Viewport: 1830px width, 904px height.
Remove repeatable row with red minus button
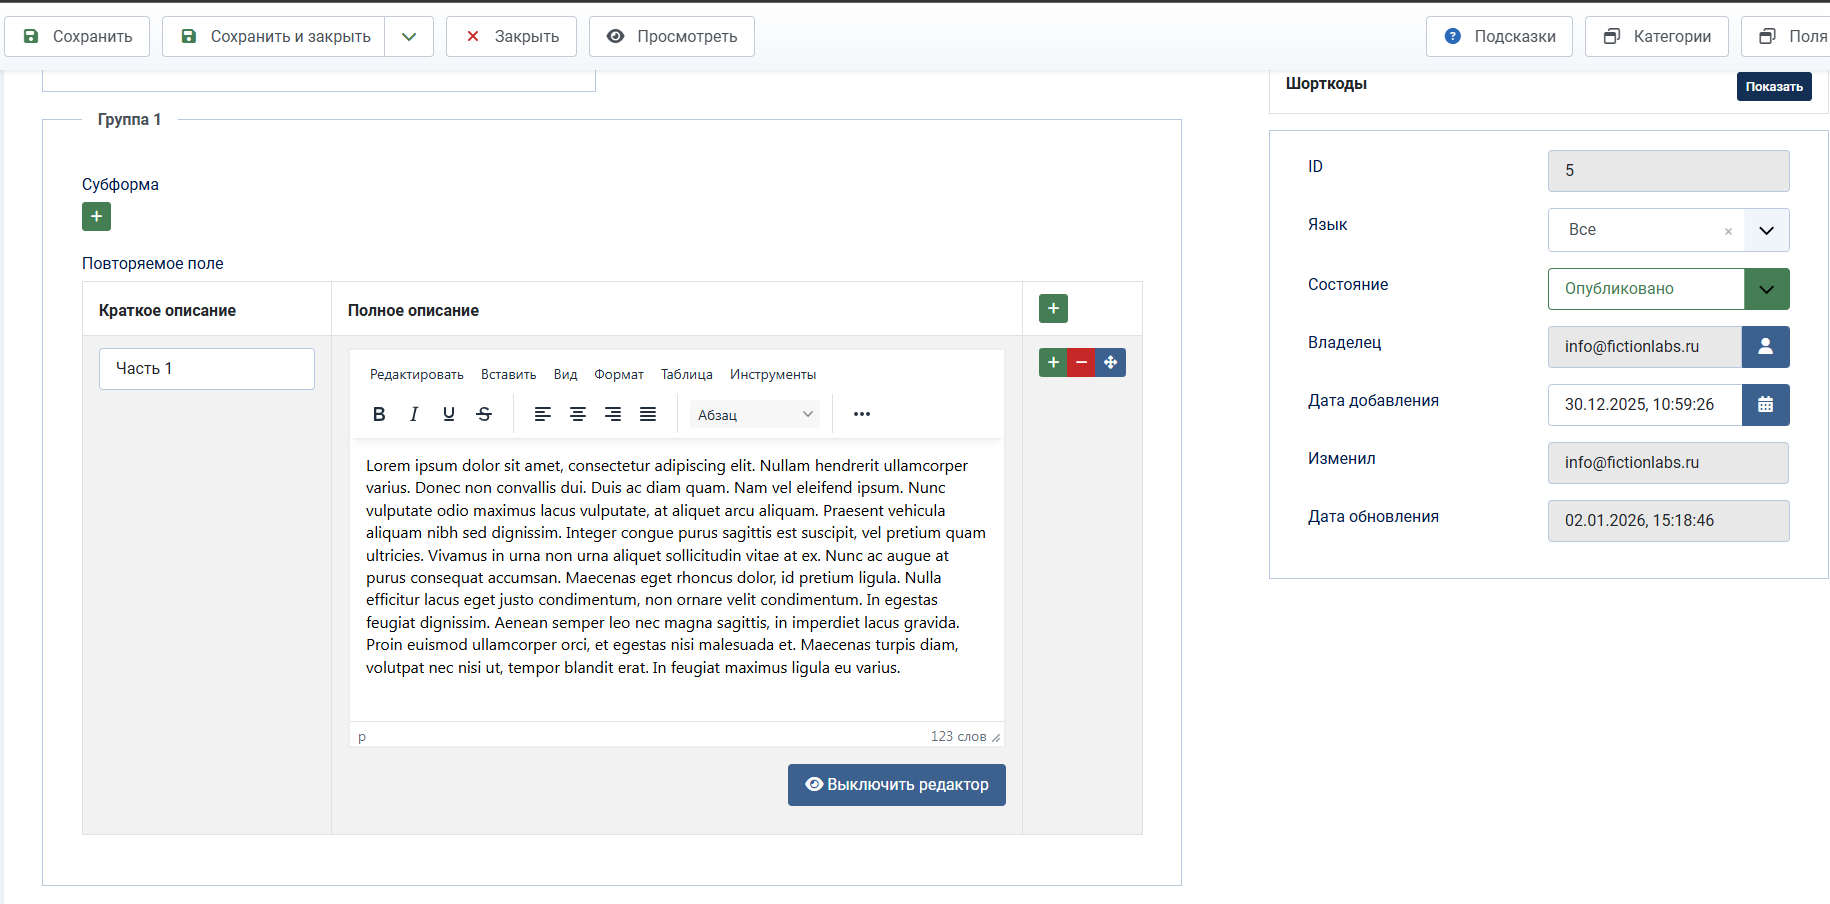tap(1081, 362)
